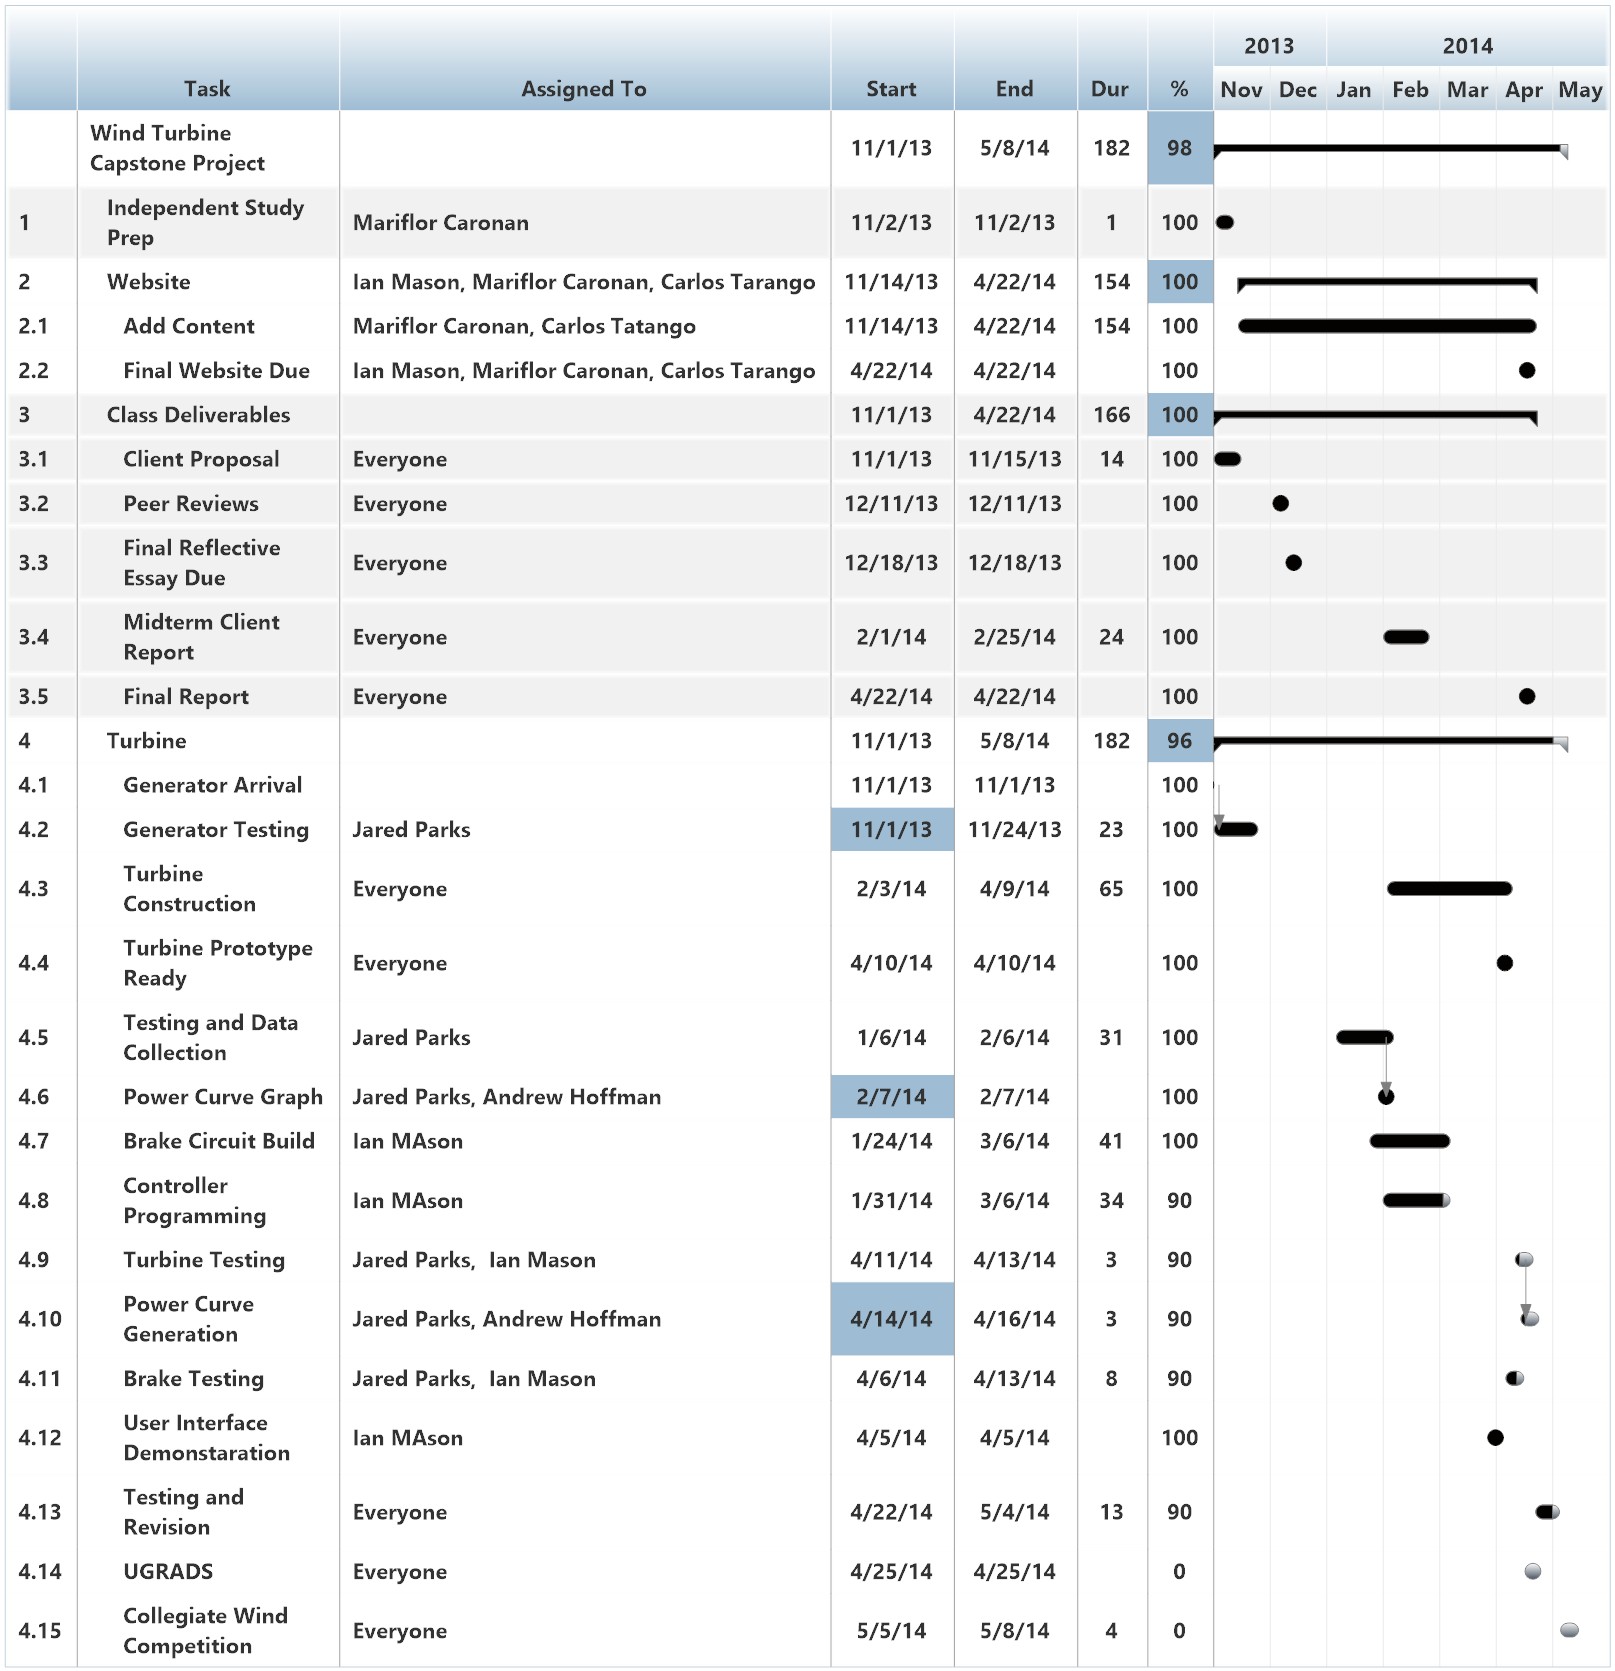The height and width of the screenshot is (1671, 1615).
Task: Click the Brake Circuit Build Gantt bar
Action: (x=1410, y=1141)
